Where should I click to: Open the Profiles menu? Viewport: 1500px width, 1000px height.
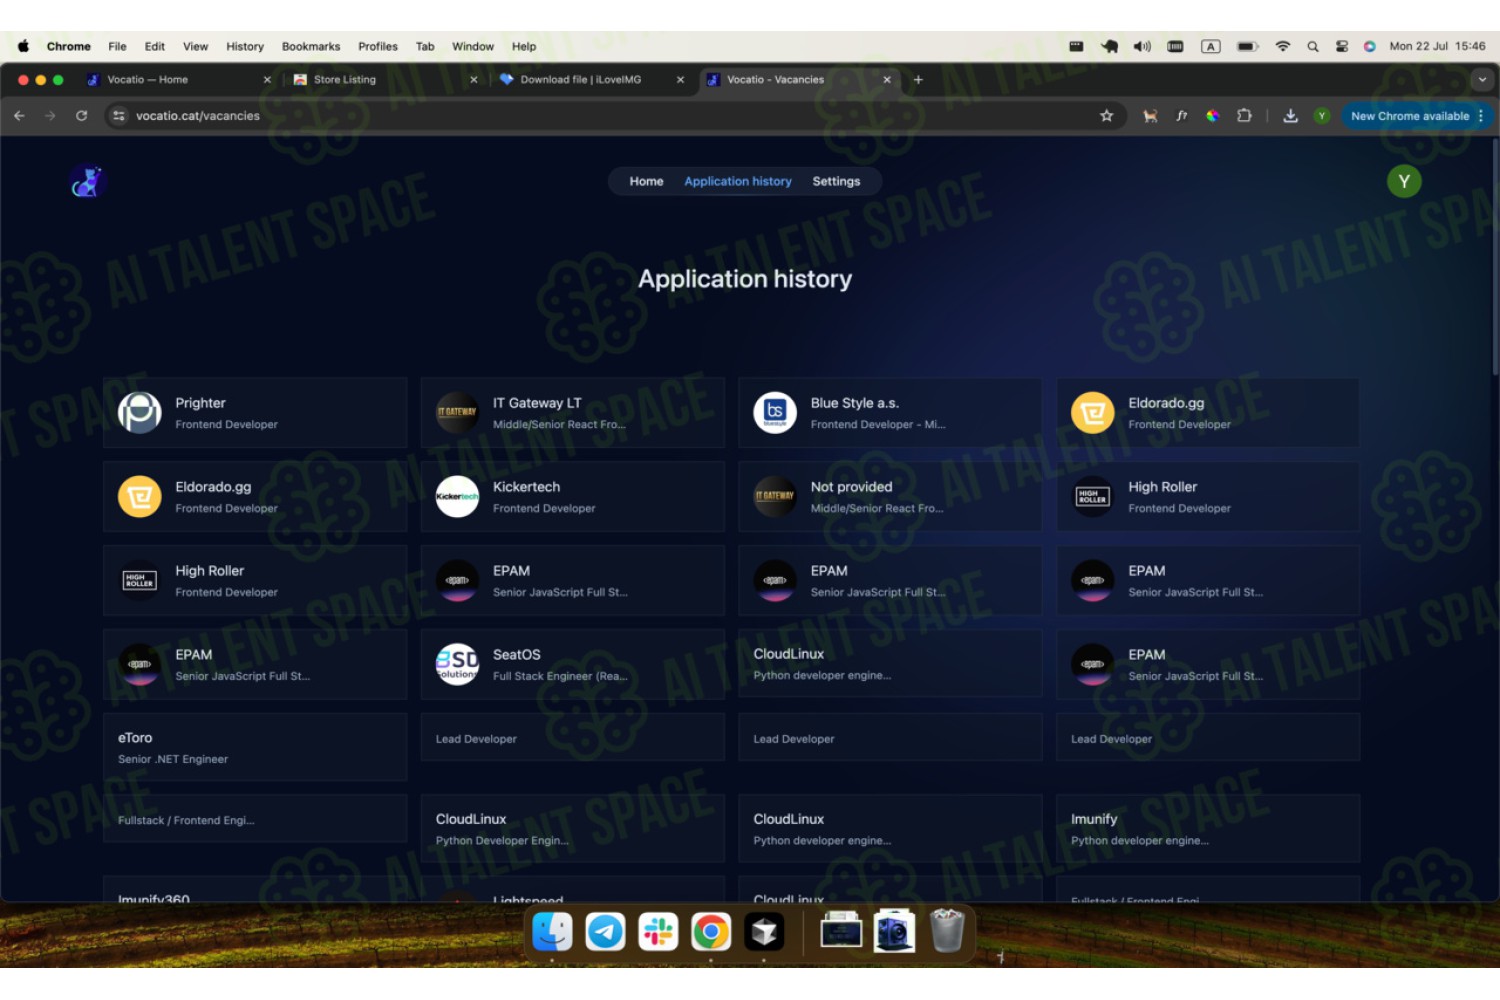click(x=378, y=46)
